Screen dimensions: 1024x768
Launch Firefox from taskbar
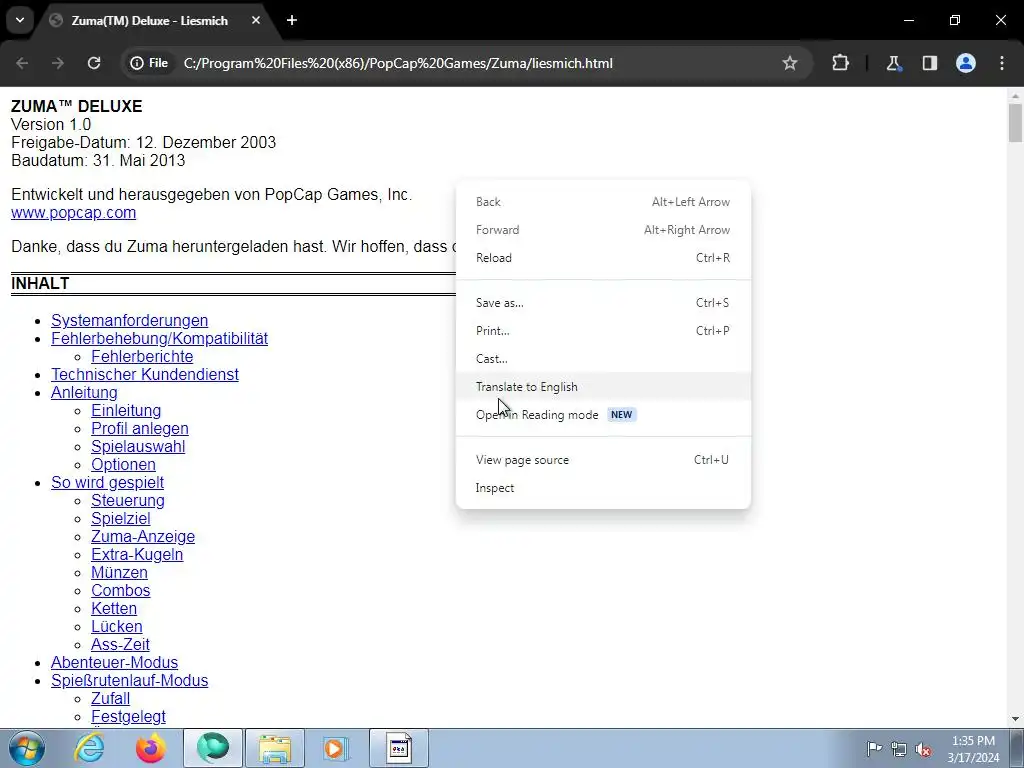pyautogui.click(x=150, y=748)
